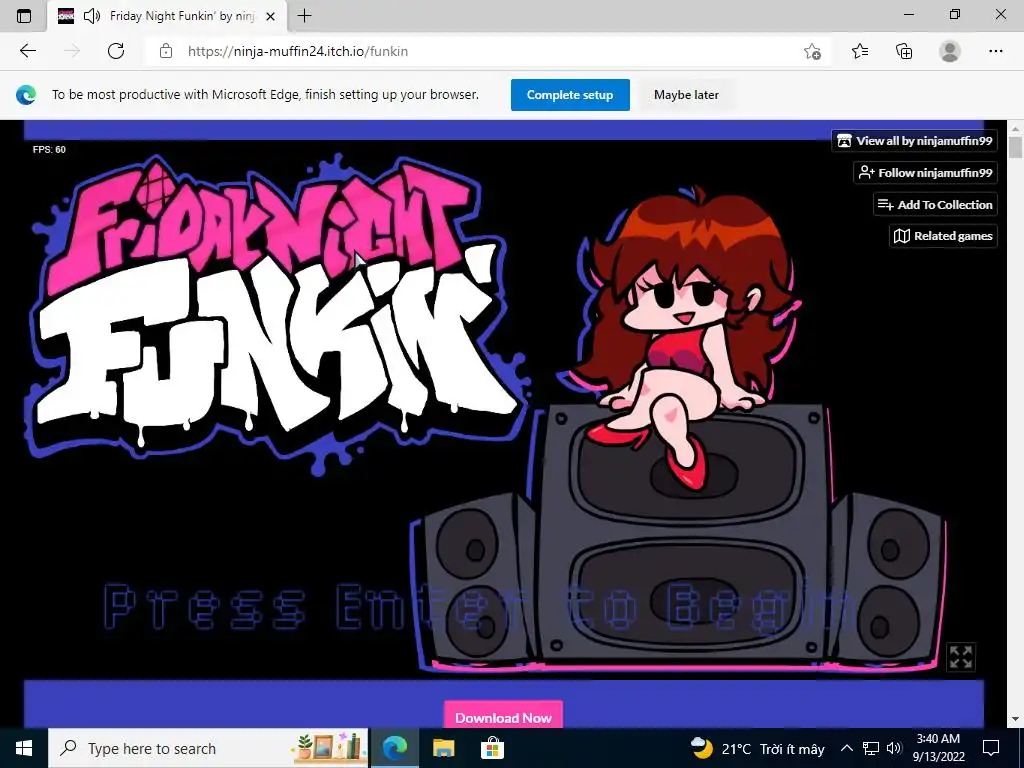The height and width of the screenshot is (768, 1024).
Task: Open Microsoft Edge from the taskbar
Action: tap(394, 748)
